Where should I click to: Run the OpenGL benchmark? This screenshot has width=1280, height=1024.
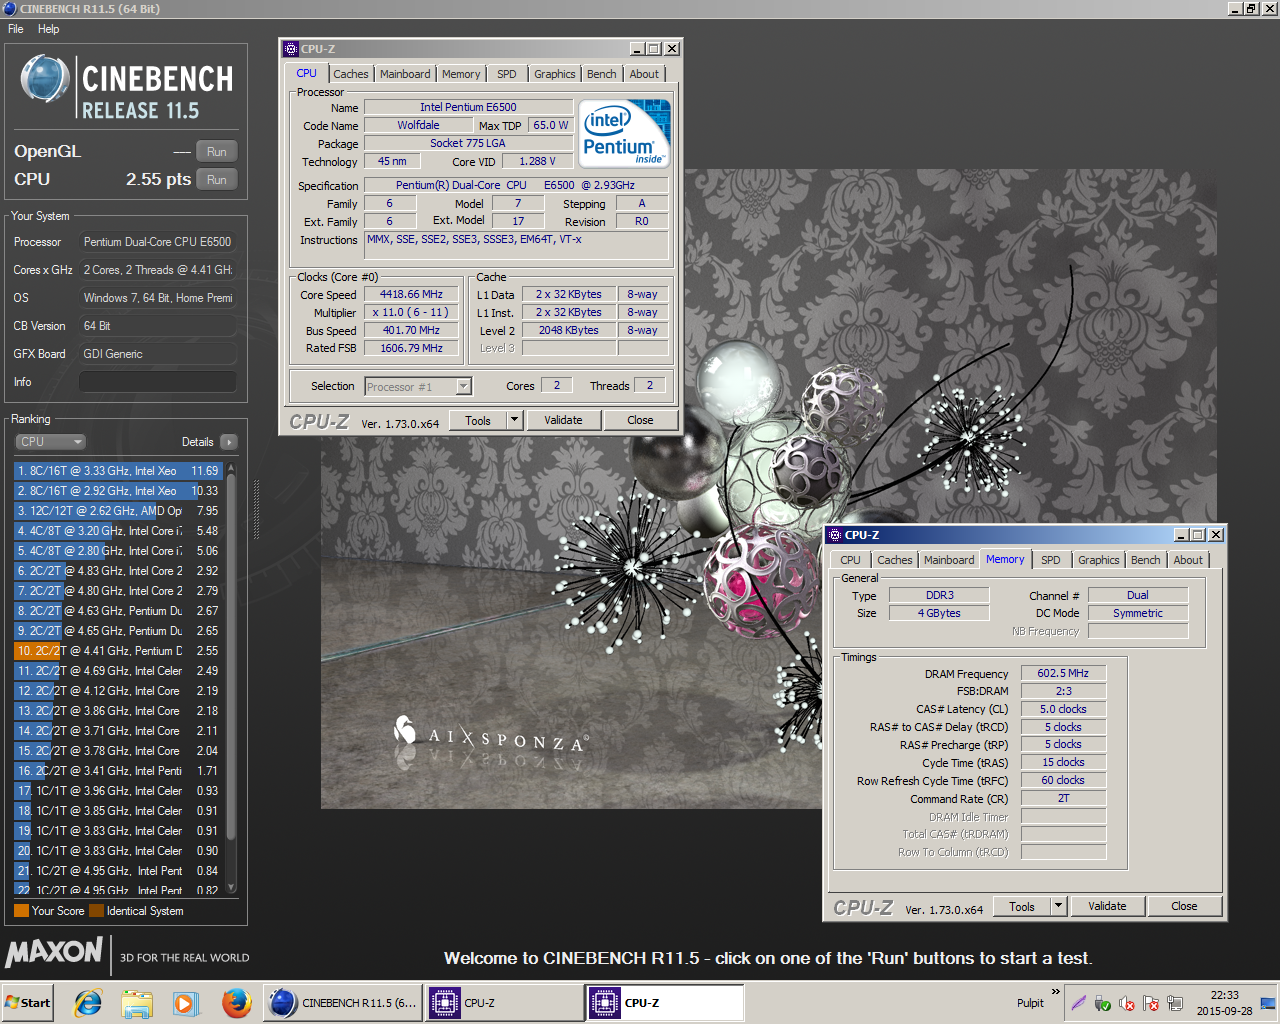[x=217, y=152]
